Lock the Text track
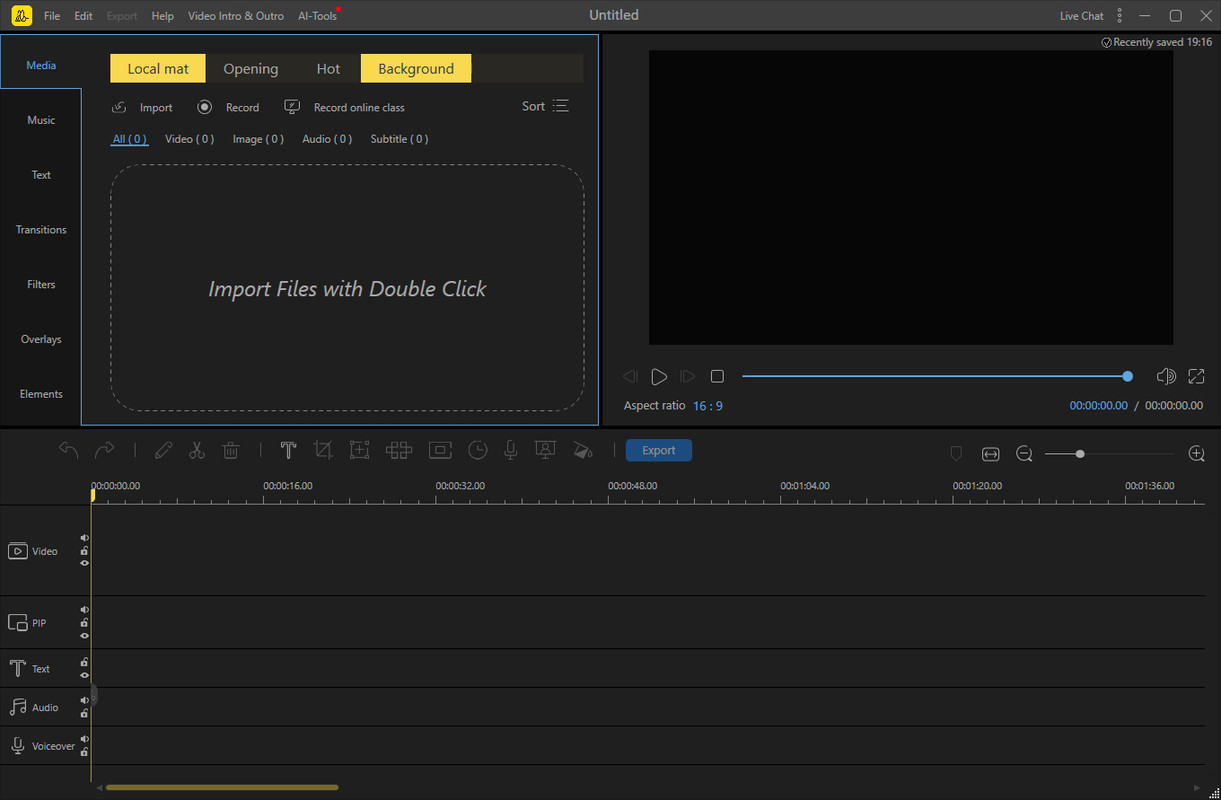This screenshot has height=800, width=1221. tap(85, 662)
